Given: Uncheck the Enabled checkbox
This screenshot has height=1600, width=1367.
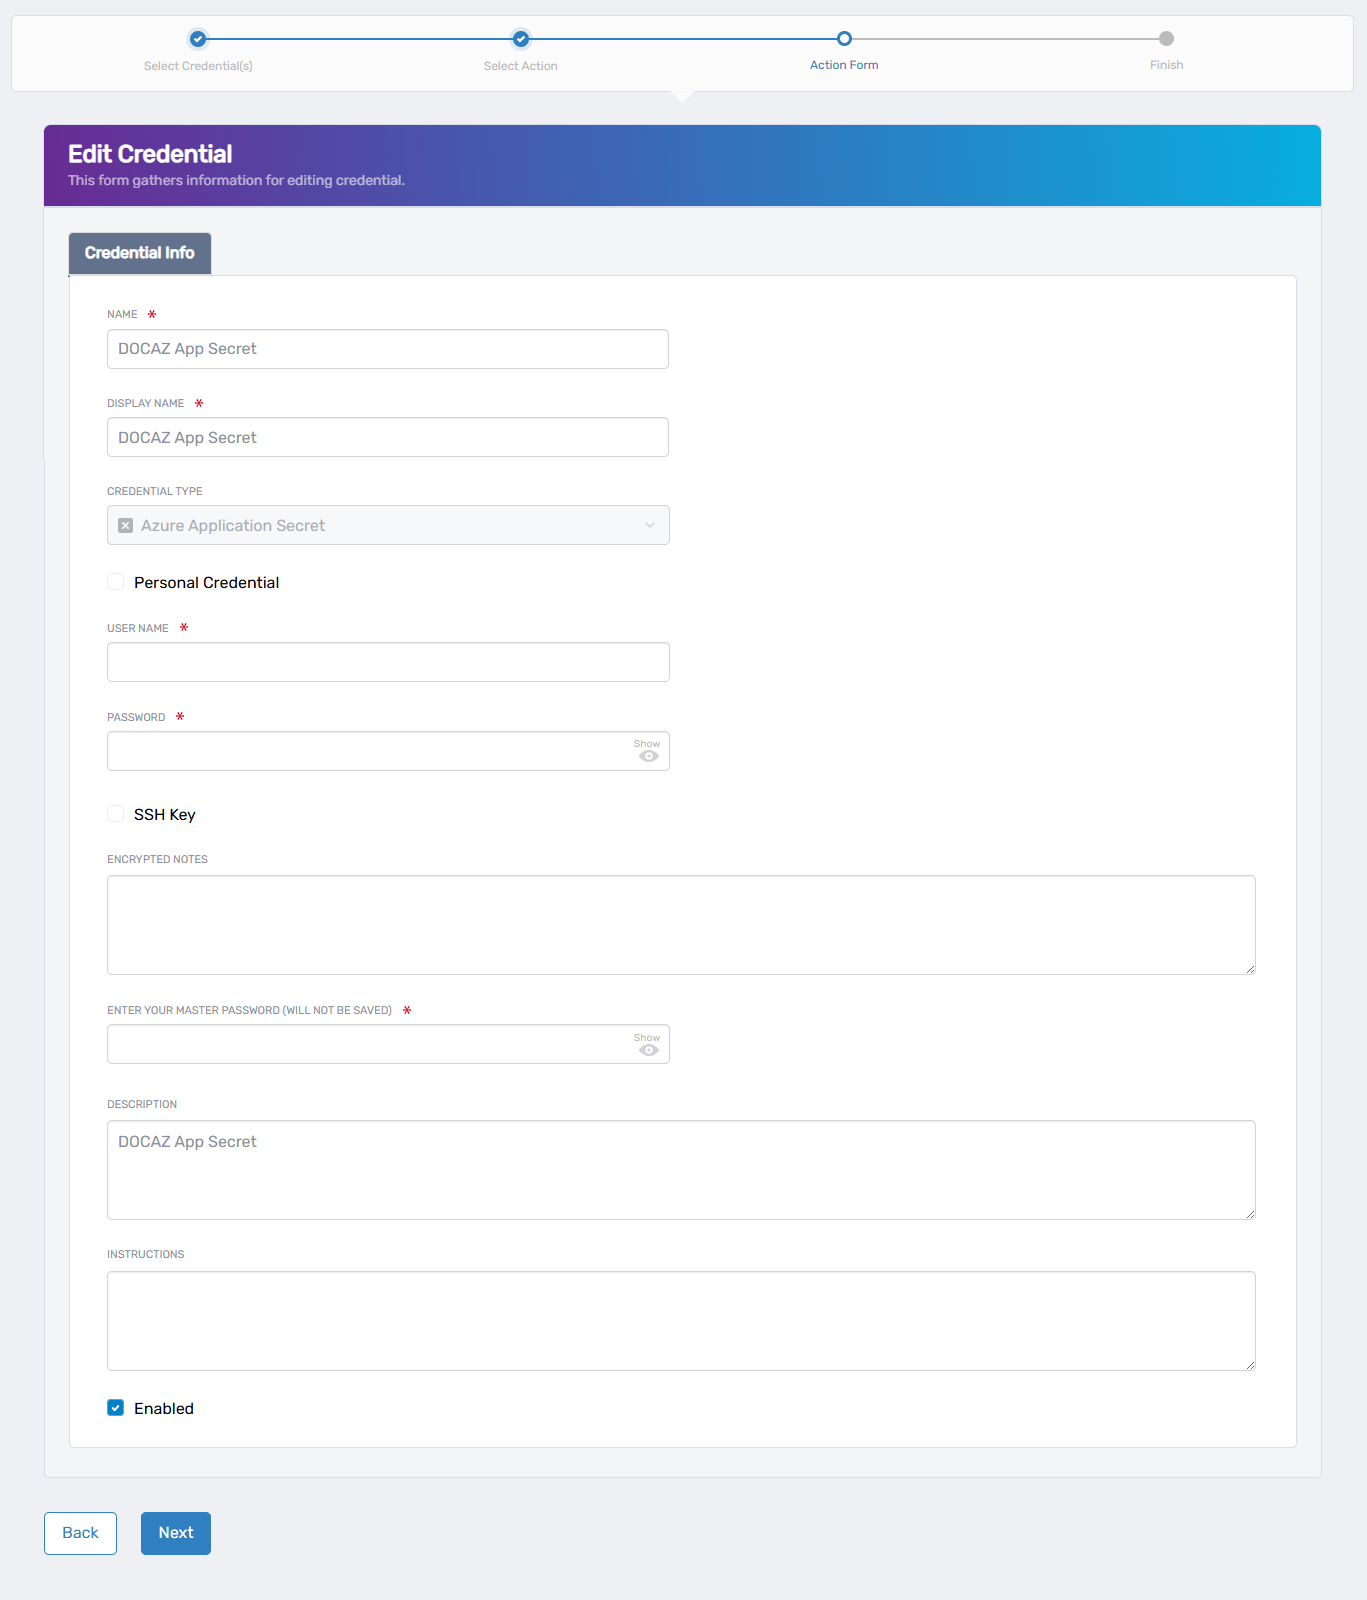Looking at the screenshot, I should [x=116, y=1407].
